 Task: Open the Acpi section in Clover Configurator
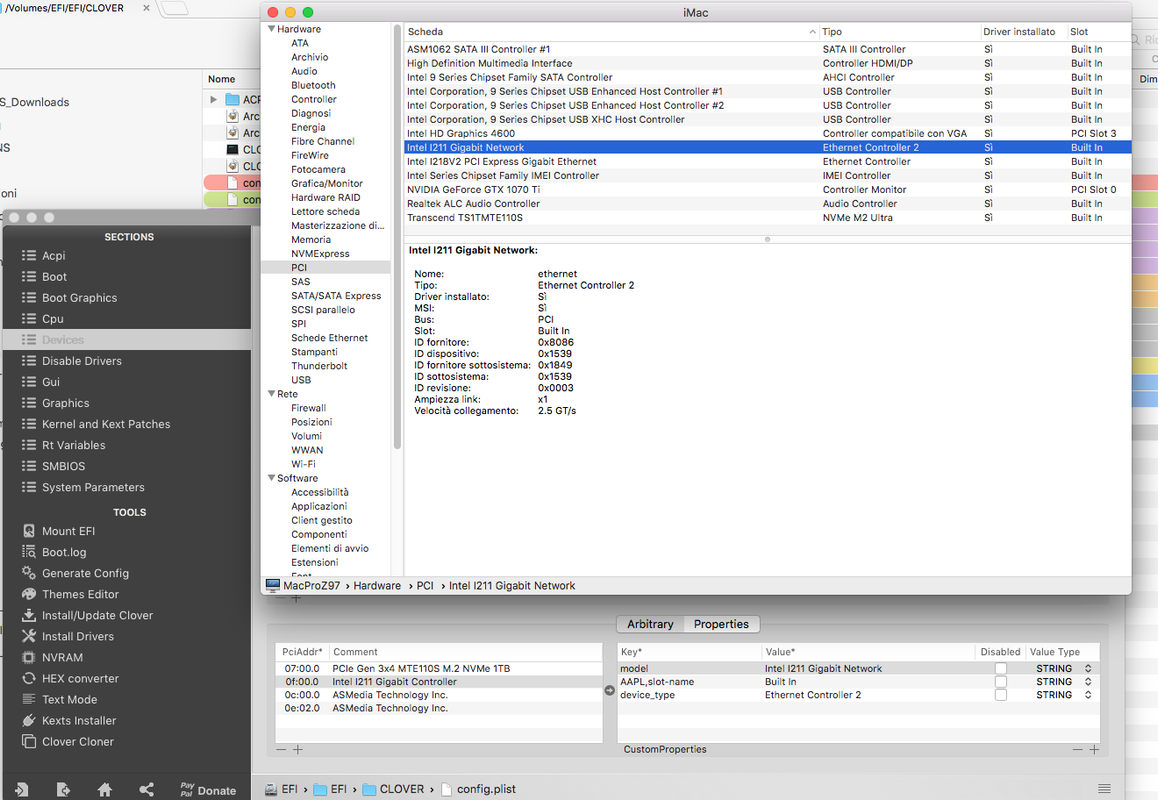click(53, 256)
